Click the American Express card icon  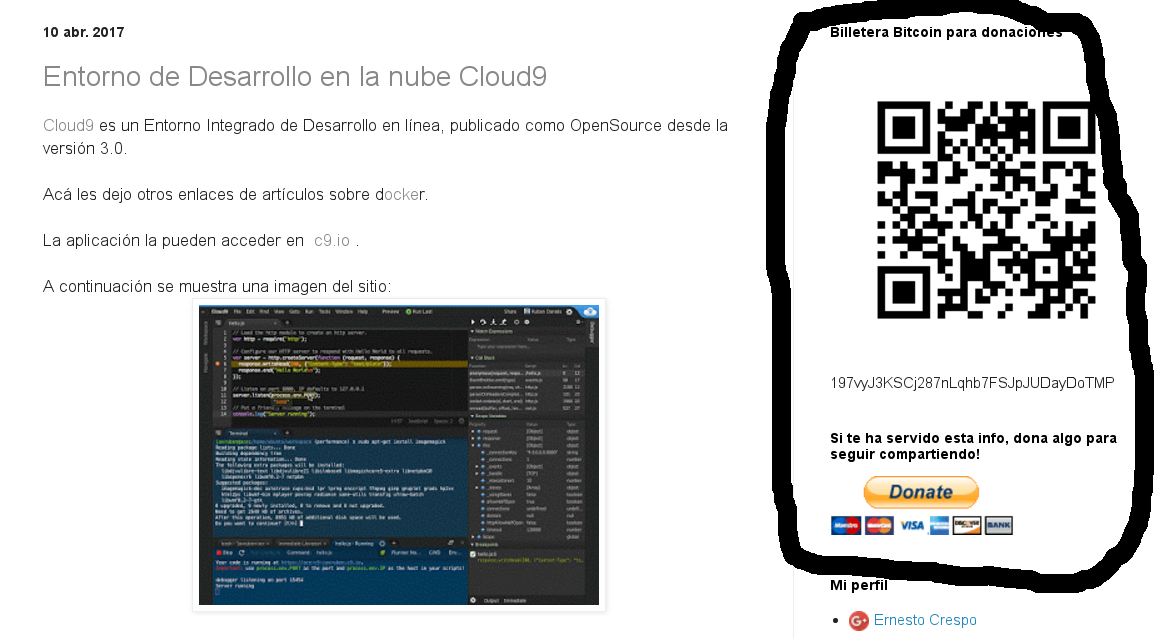tap(938, 525)
